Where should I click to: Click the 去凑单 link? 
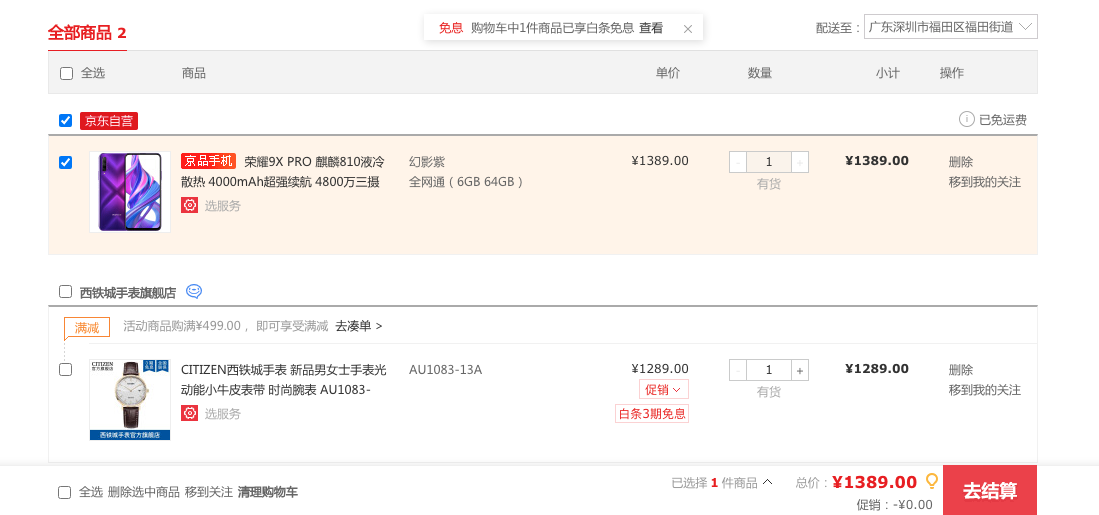pos(358,326)
